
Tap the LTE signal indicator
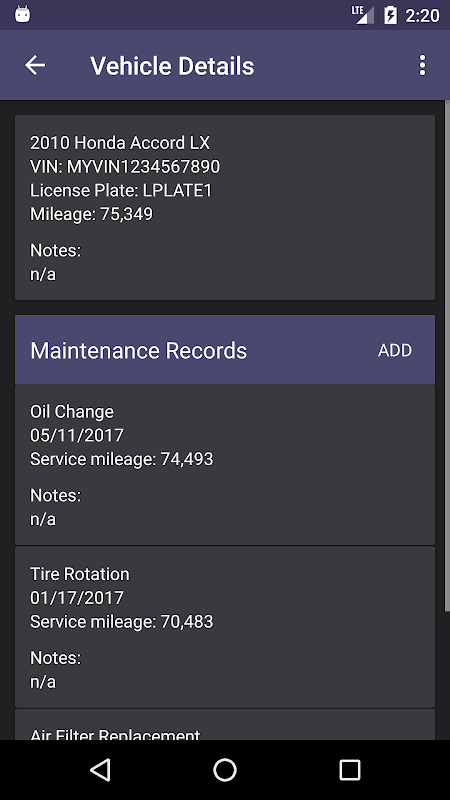[362, 15]
